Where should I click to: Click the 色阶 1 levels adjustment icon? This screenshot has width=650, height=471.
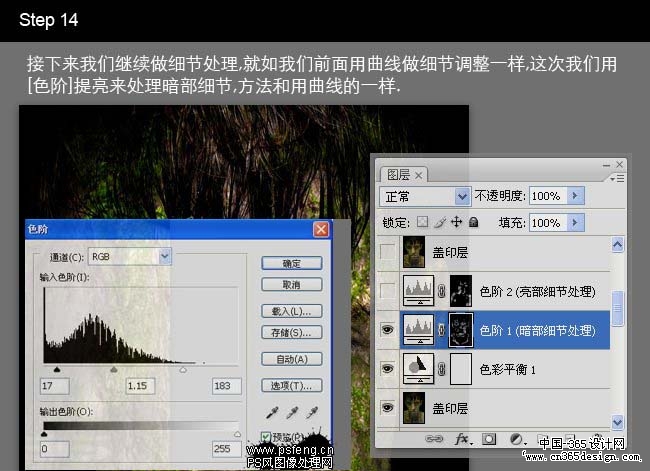[419, 330]
